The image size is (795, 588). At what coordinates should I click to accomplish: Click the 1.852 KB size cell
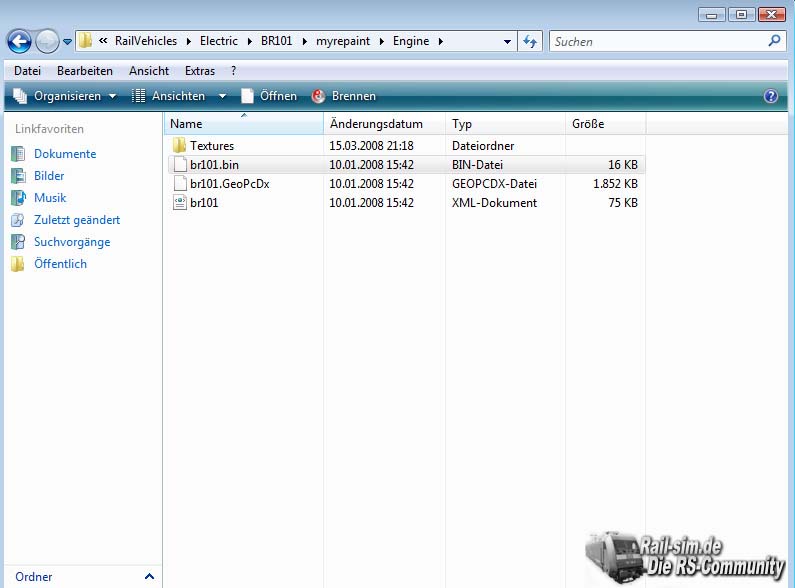coord(616,183)
